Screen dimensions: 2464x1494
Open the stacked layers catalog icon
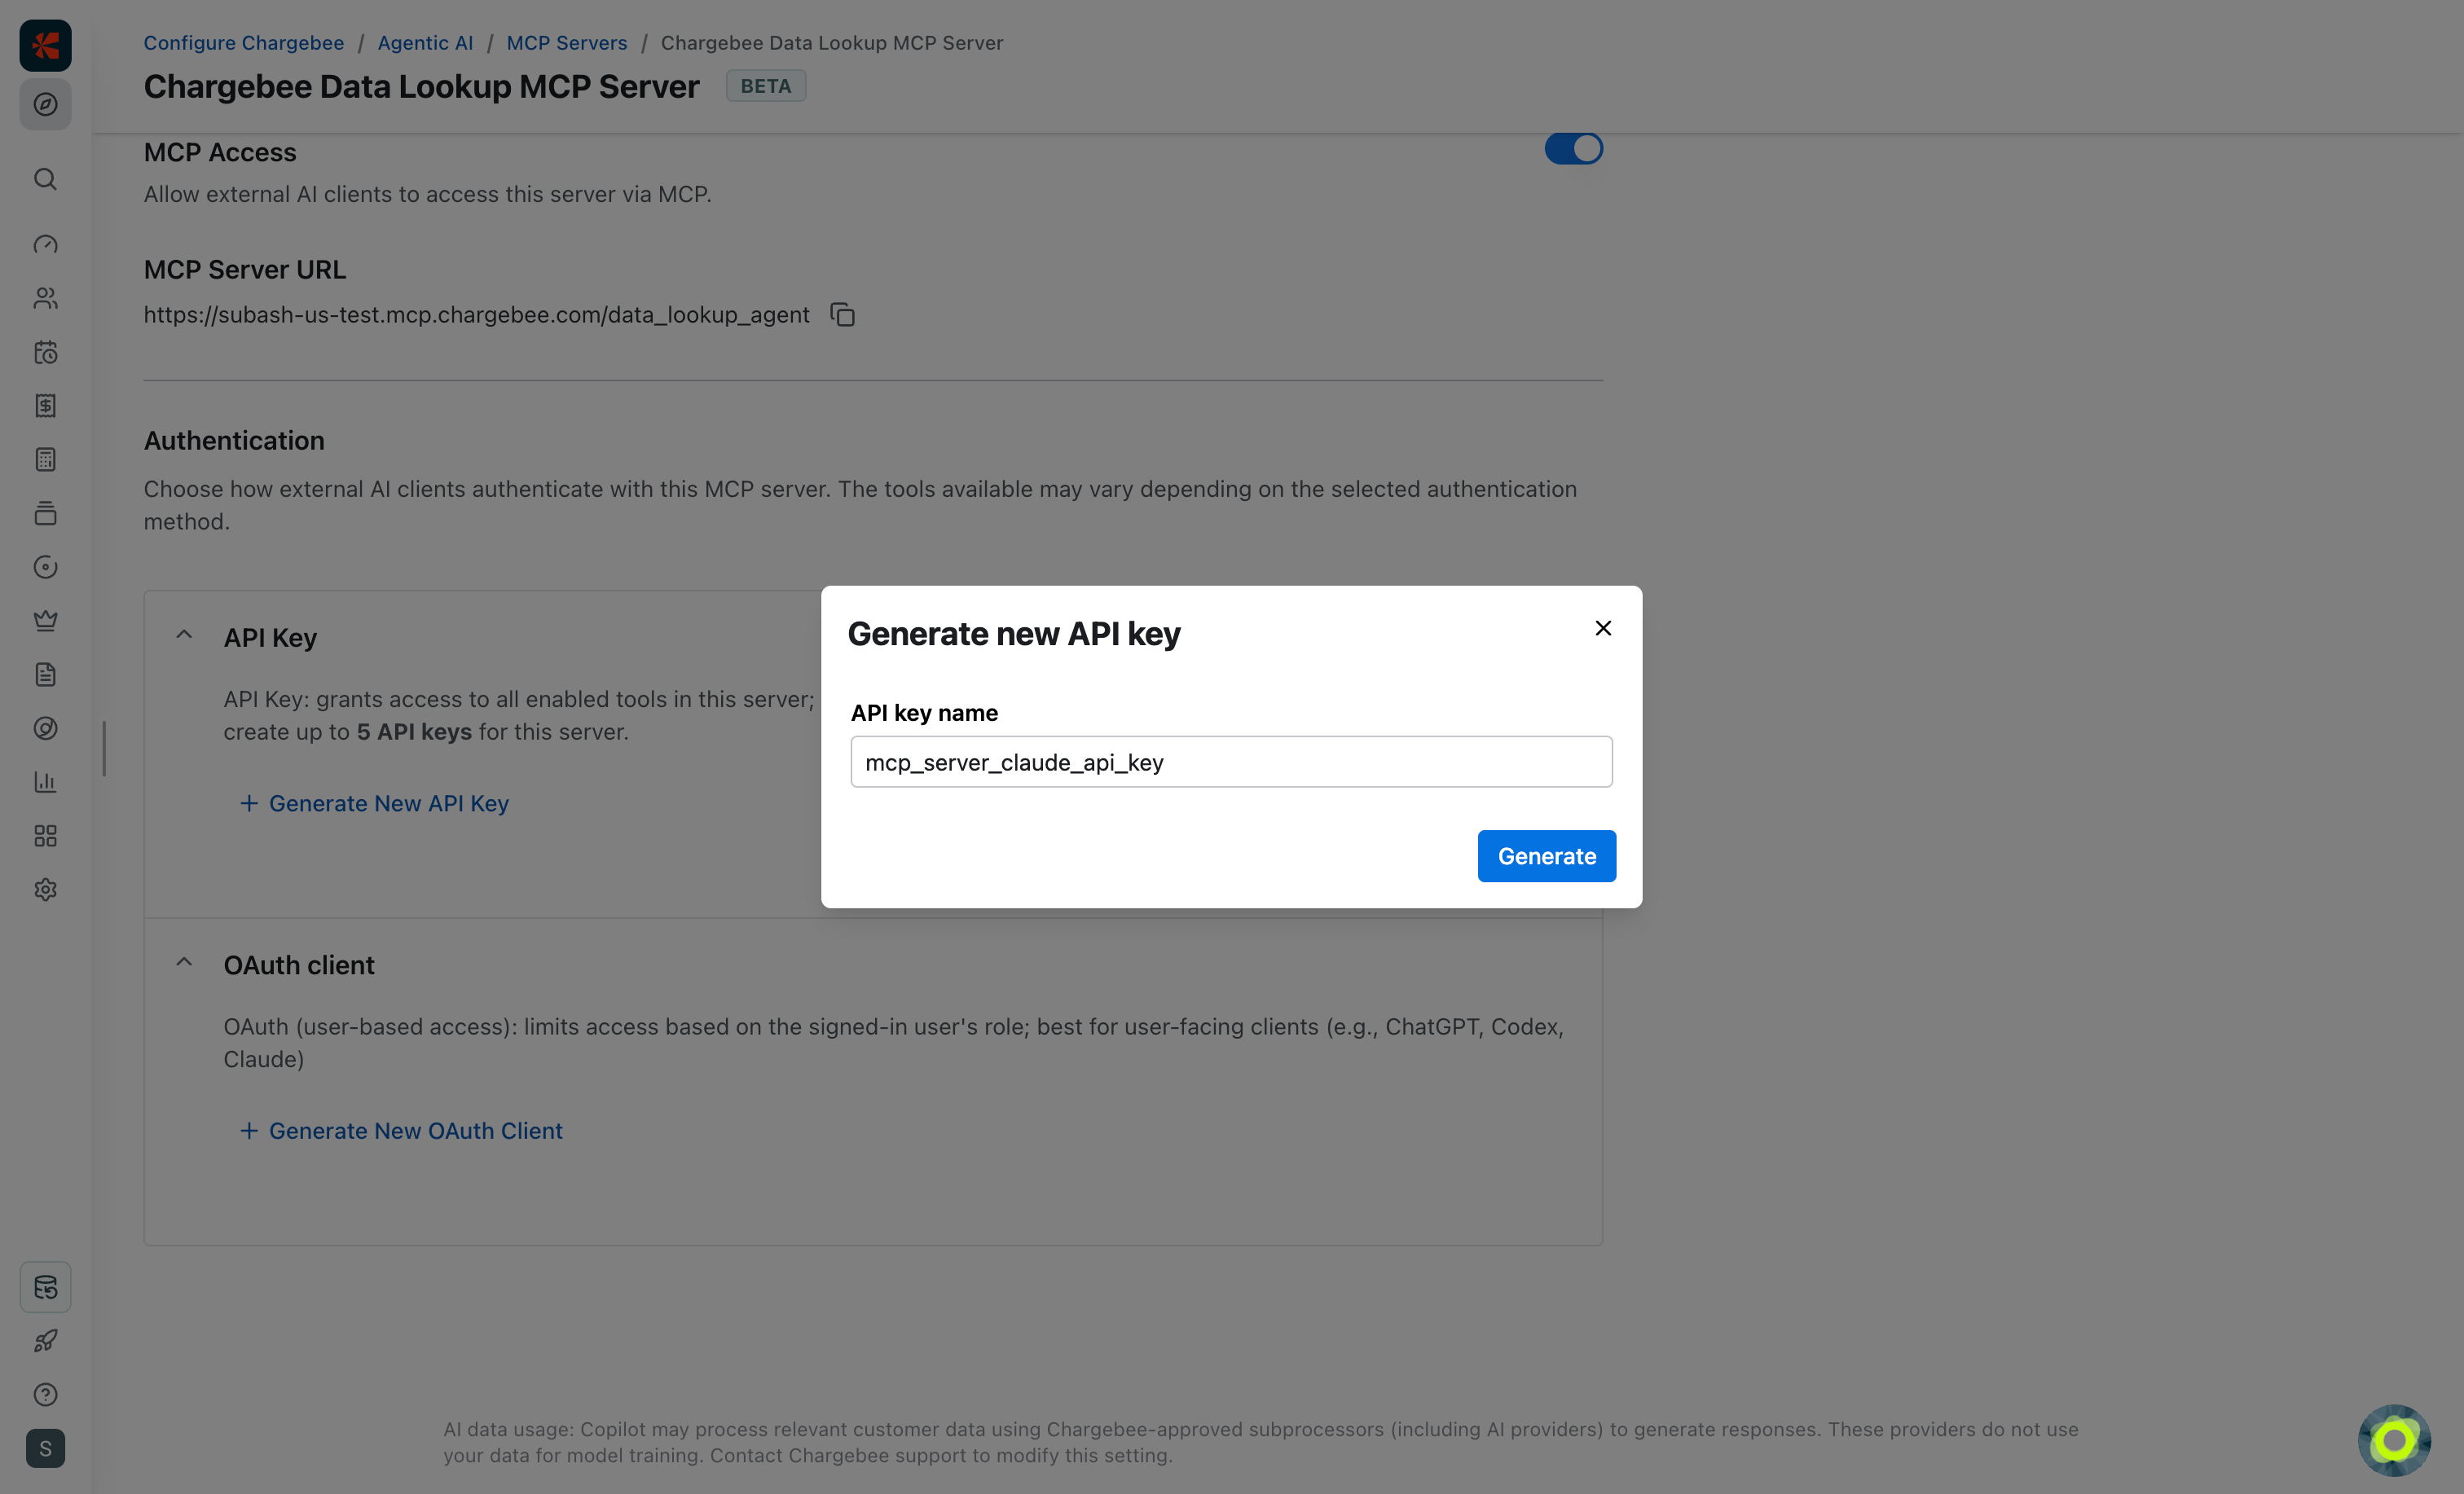(45, 513)
